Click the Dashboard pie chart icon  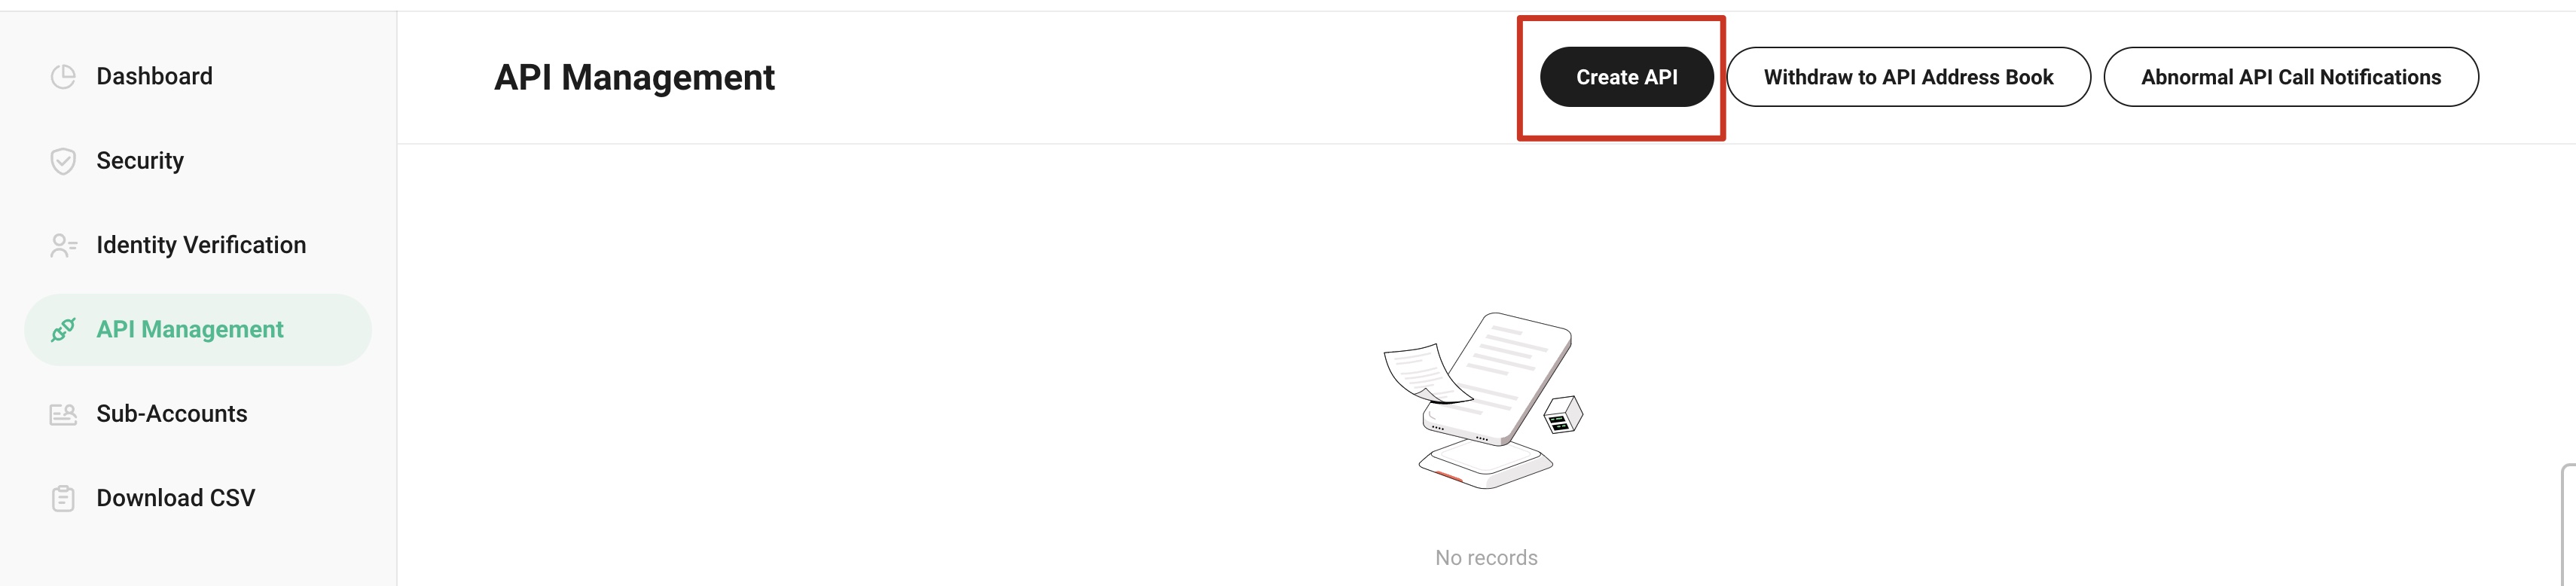pos(63,77)
